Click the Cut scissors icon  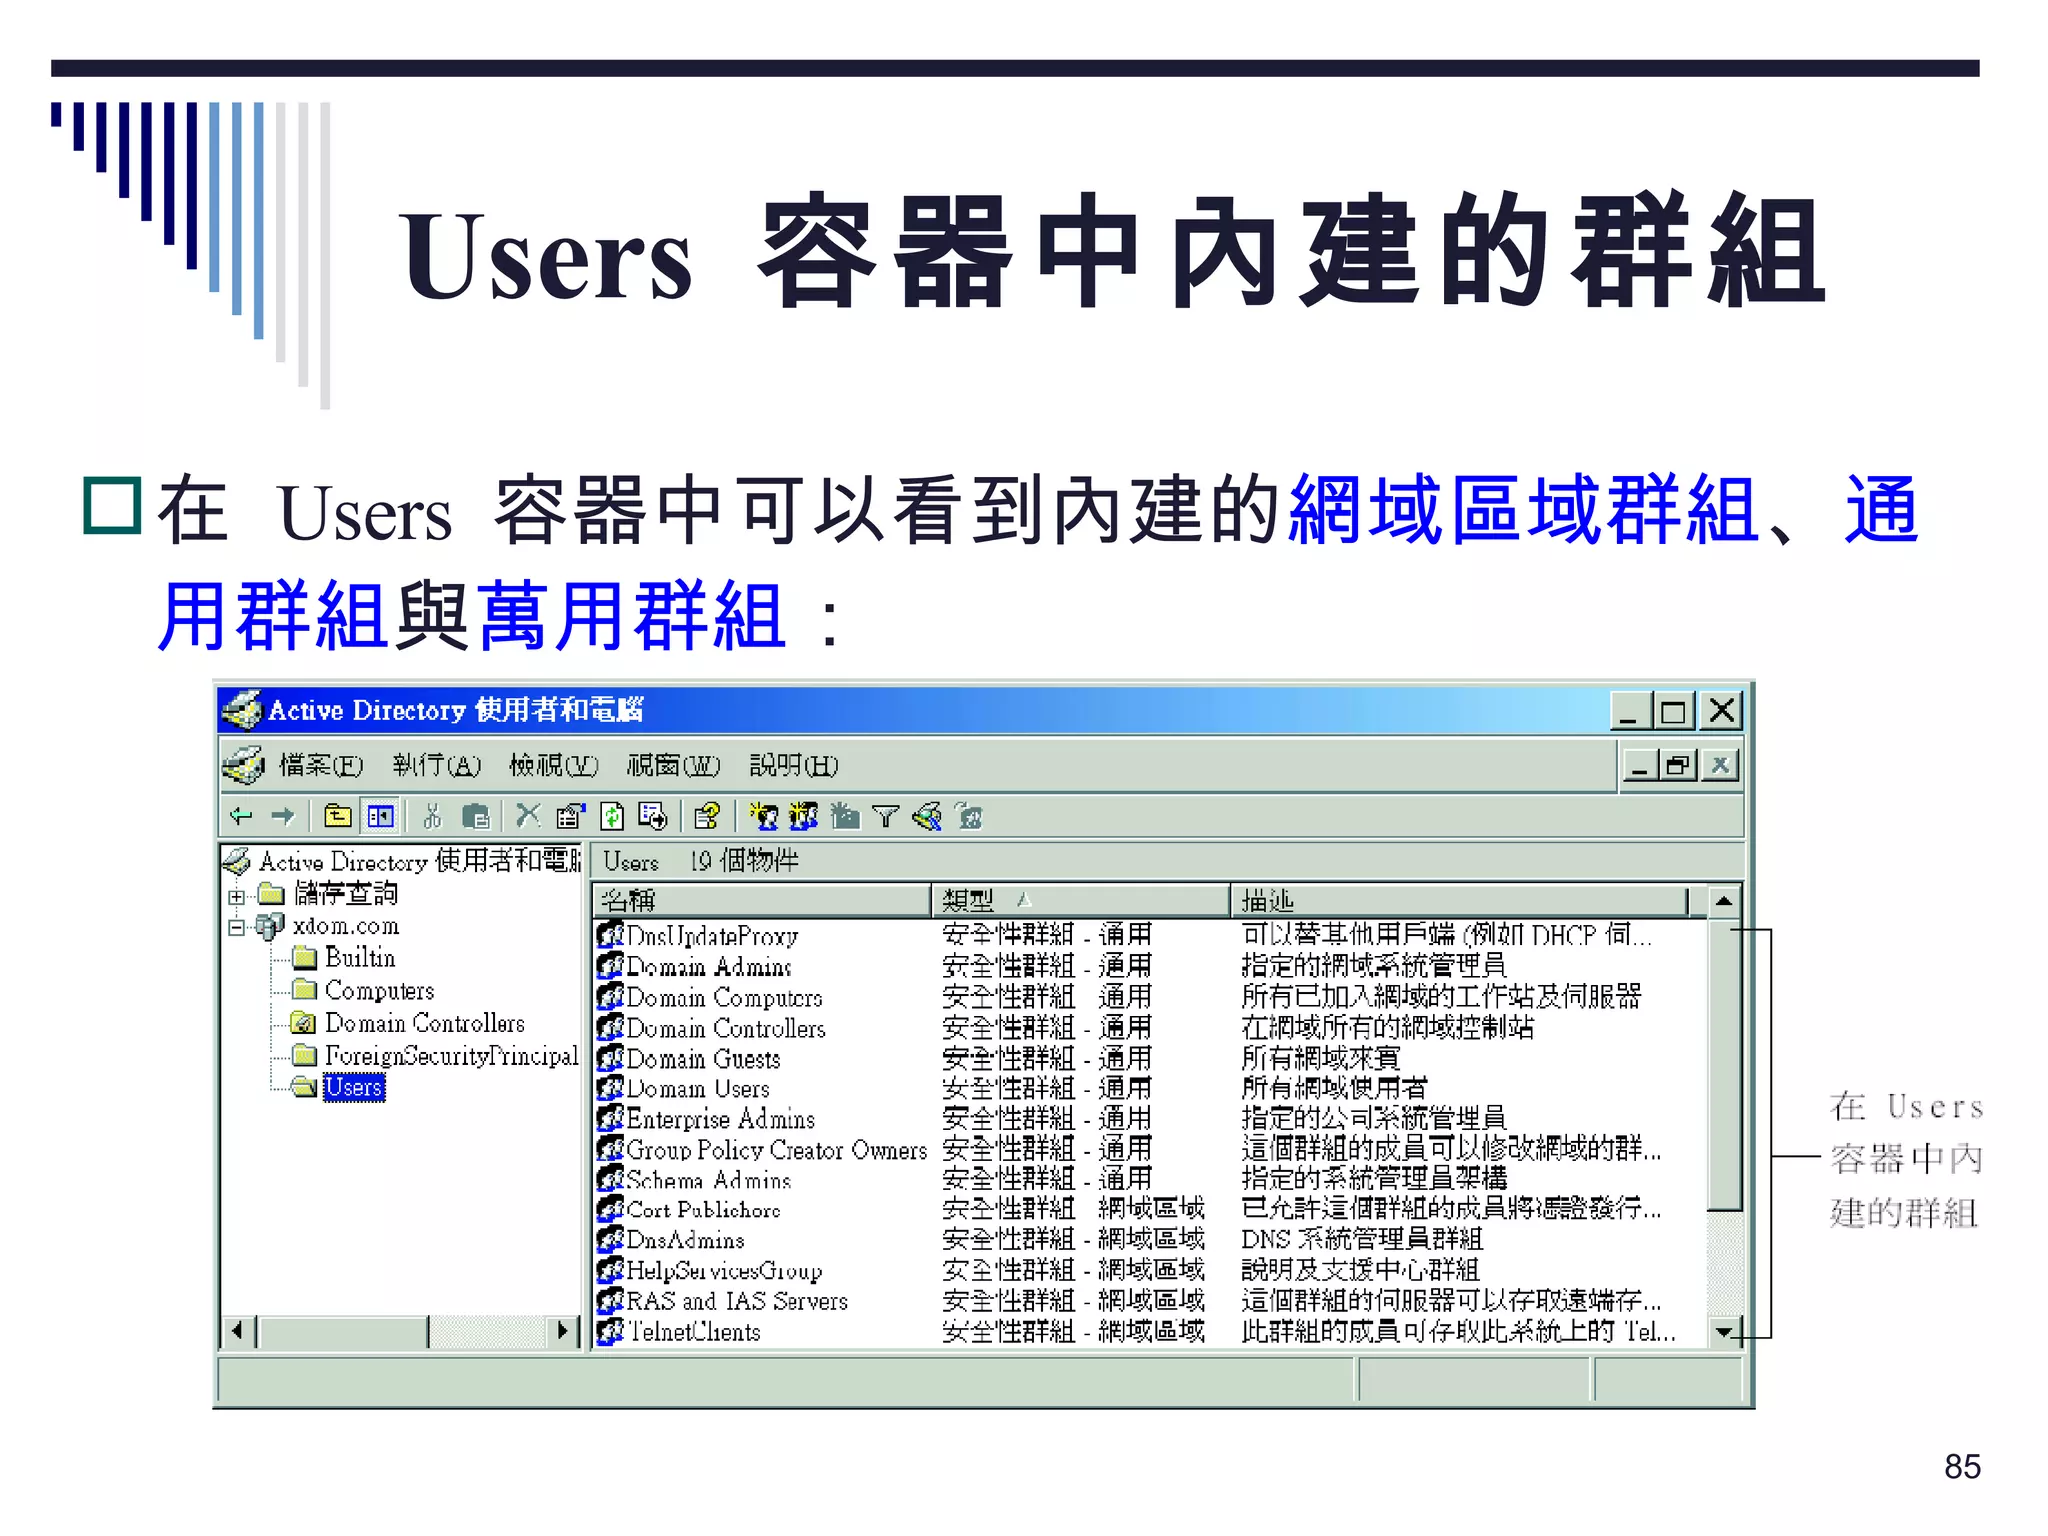(x=432, y=816)
